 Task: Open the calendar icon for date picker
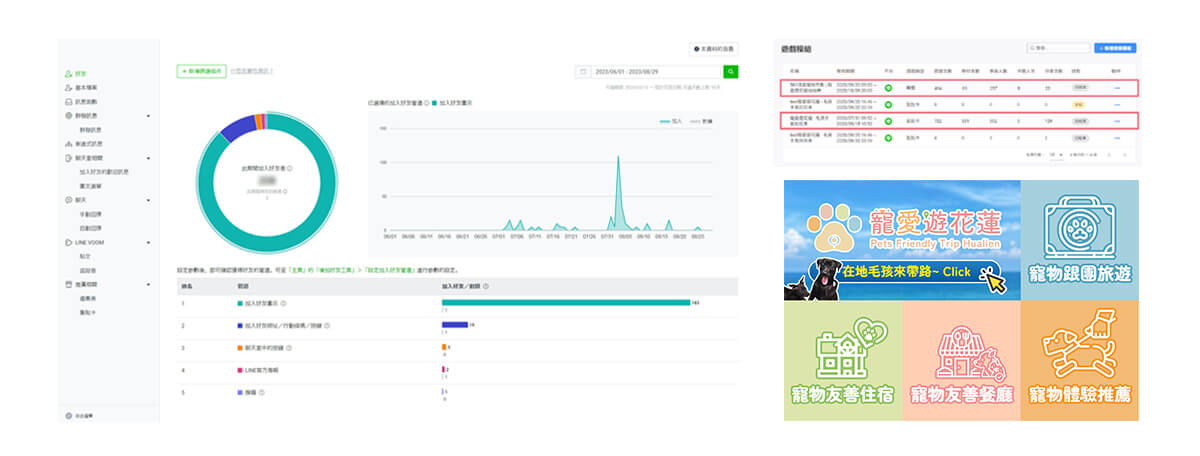tap(583, 72)
